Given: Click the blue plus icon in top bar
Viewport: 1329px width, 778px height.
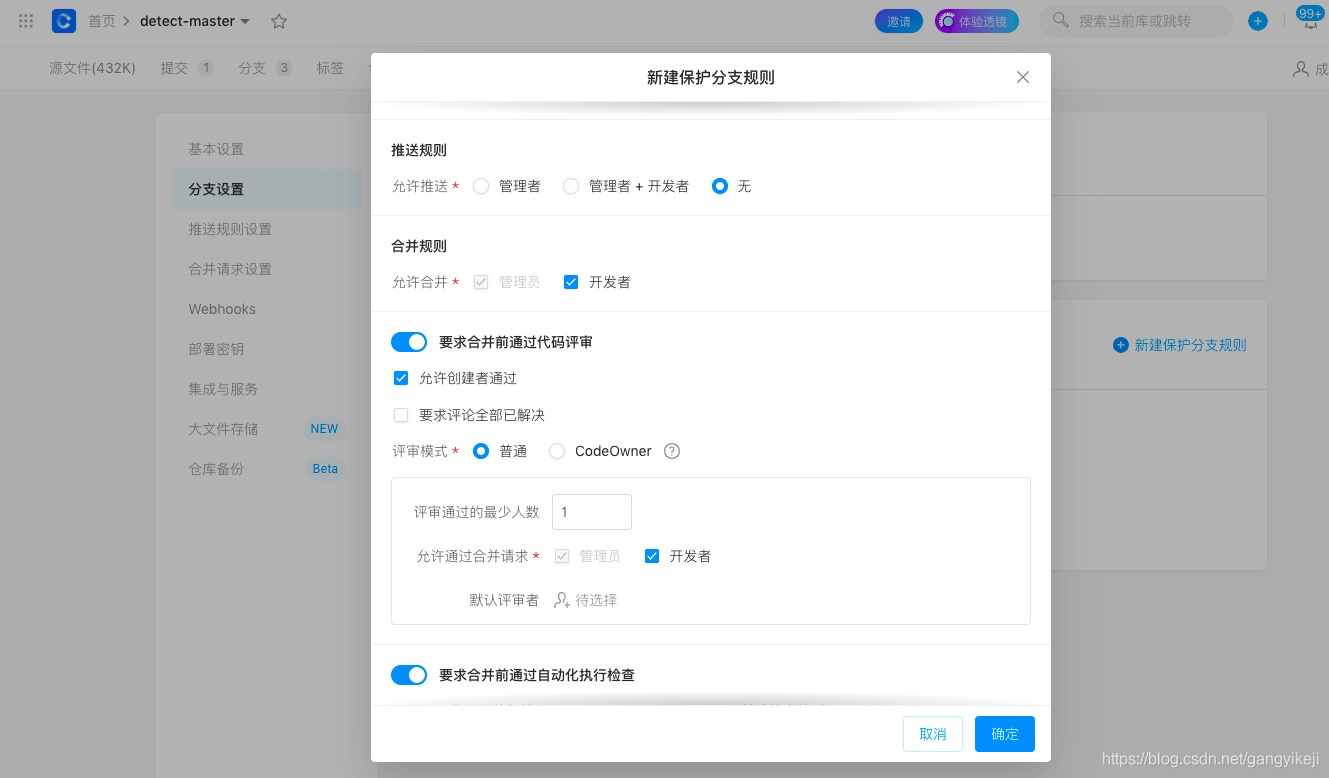Looking at the screenshot, I should [x=1257, y=20].
